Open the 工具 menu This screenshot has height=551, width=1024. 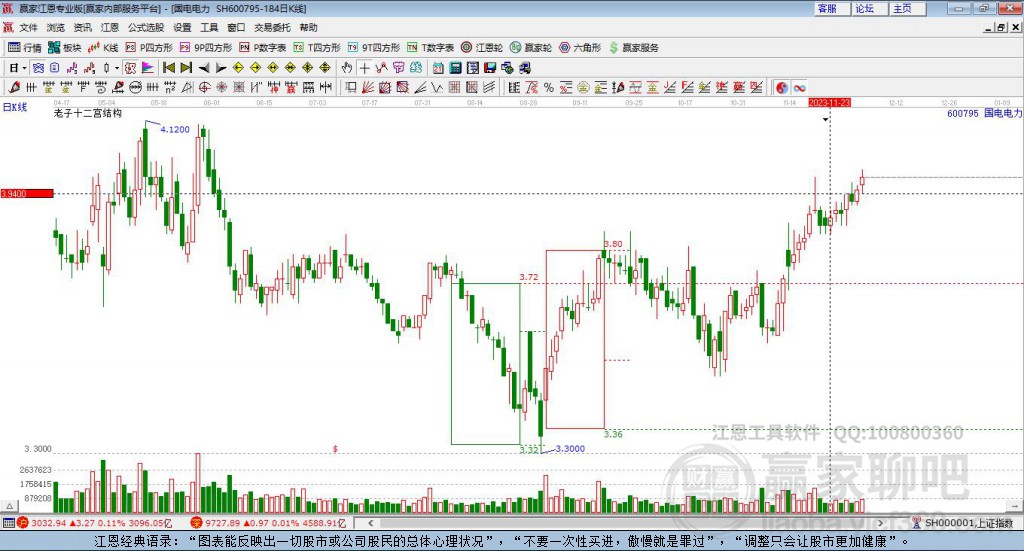(x=209, y=27)
